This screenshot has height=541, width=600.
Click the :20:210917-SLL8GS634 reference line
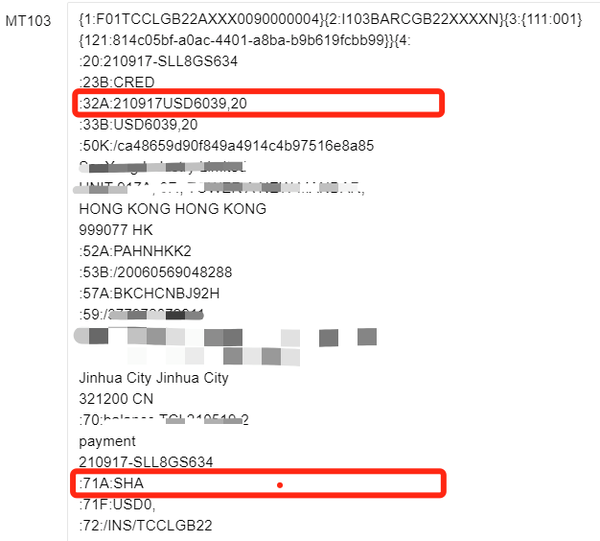[x=158, y=61]
